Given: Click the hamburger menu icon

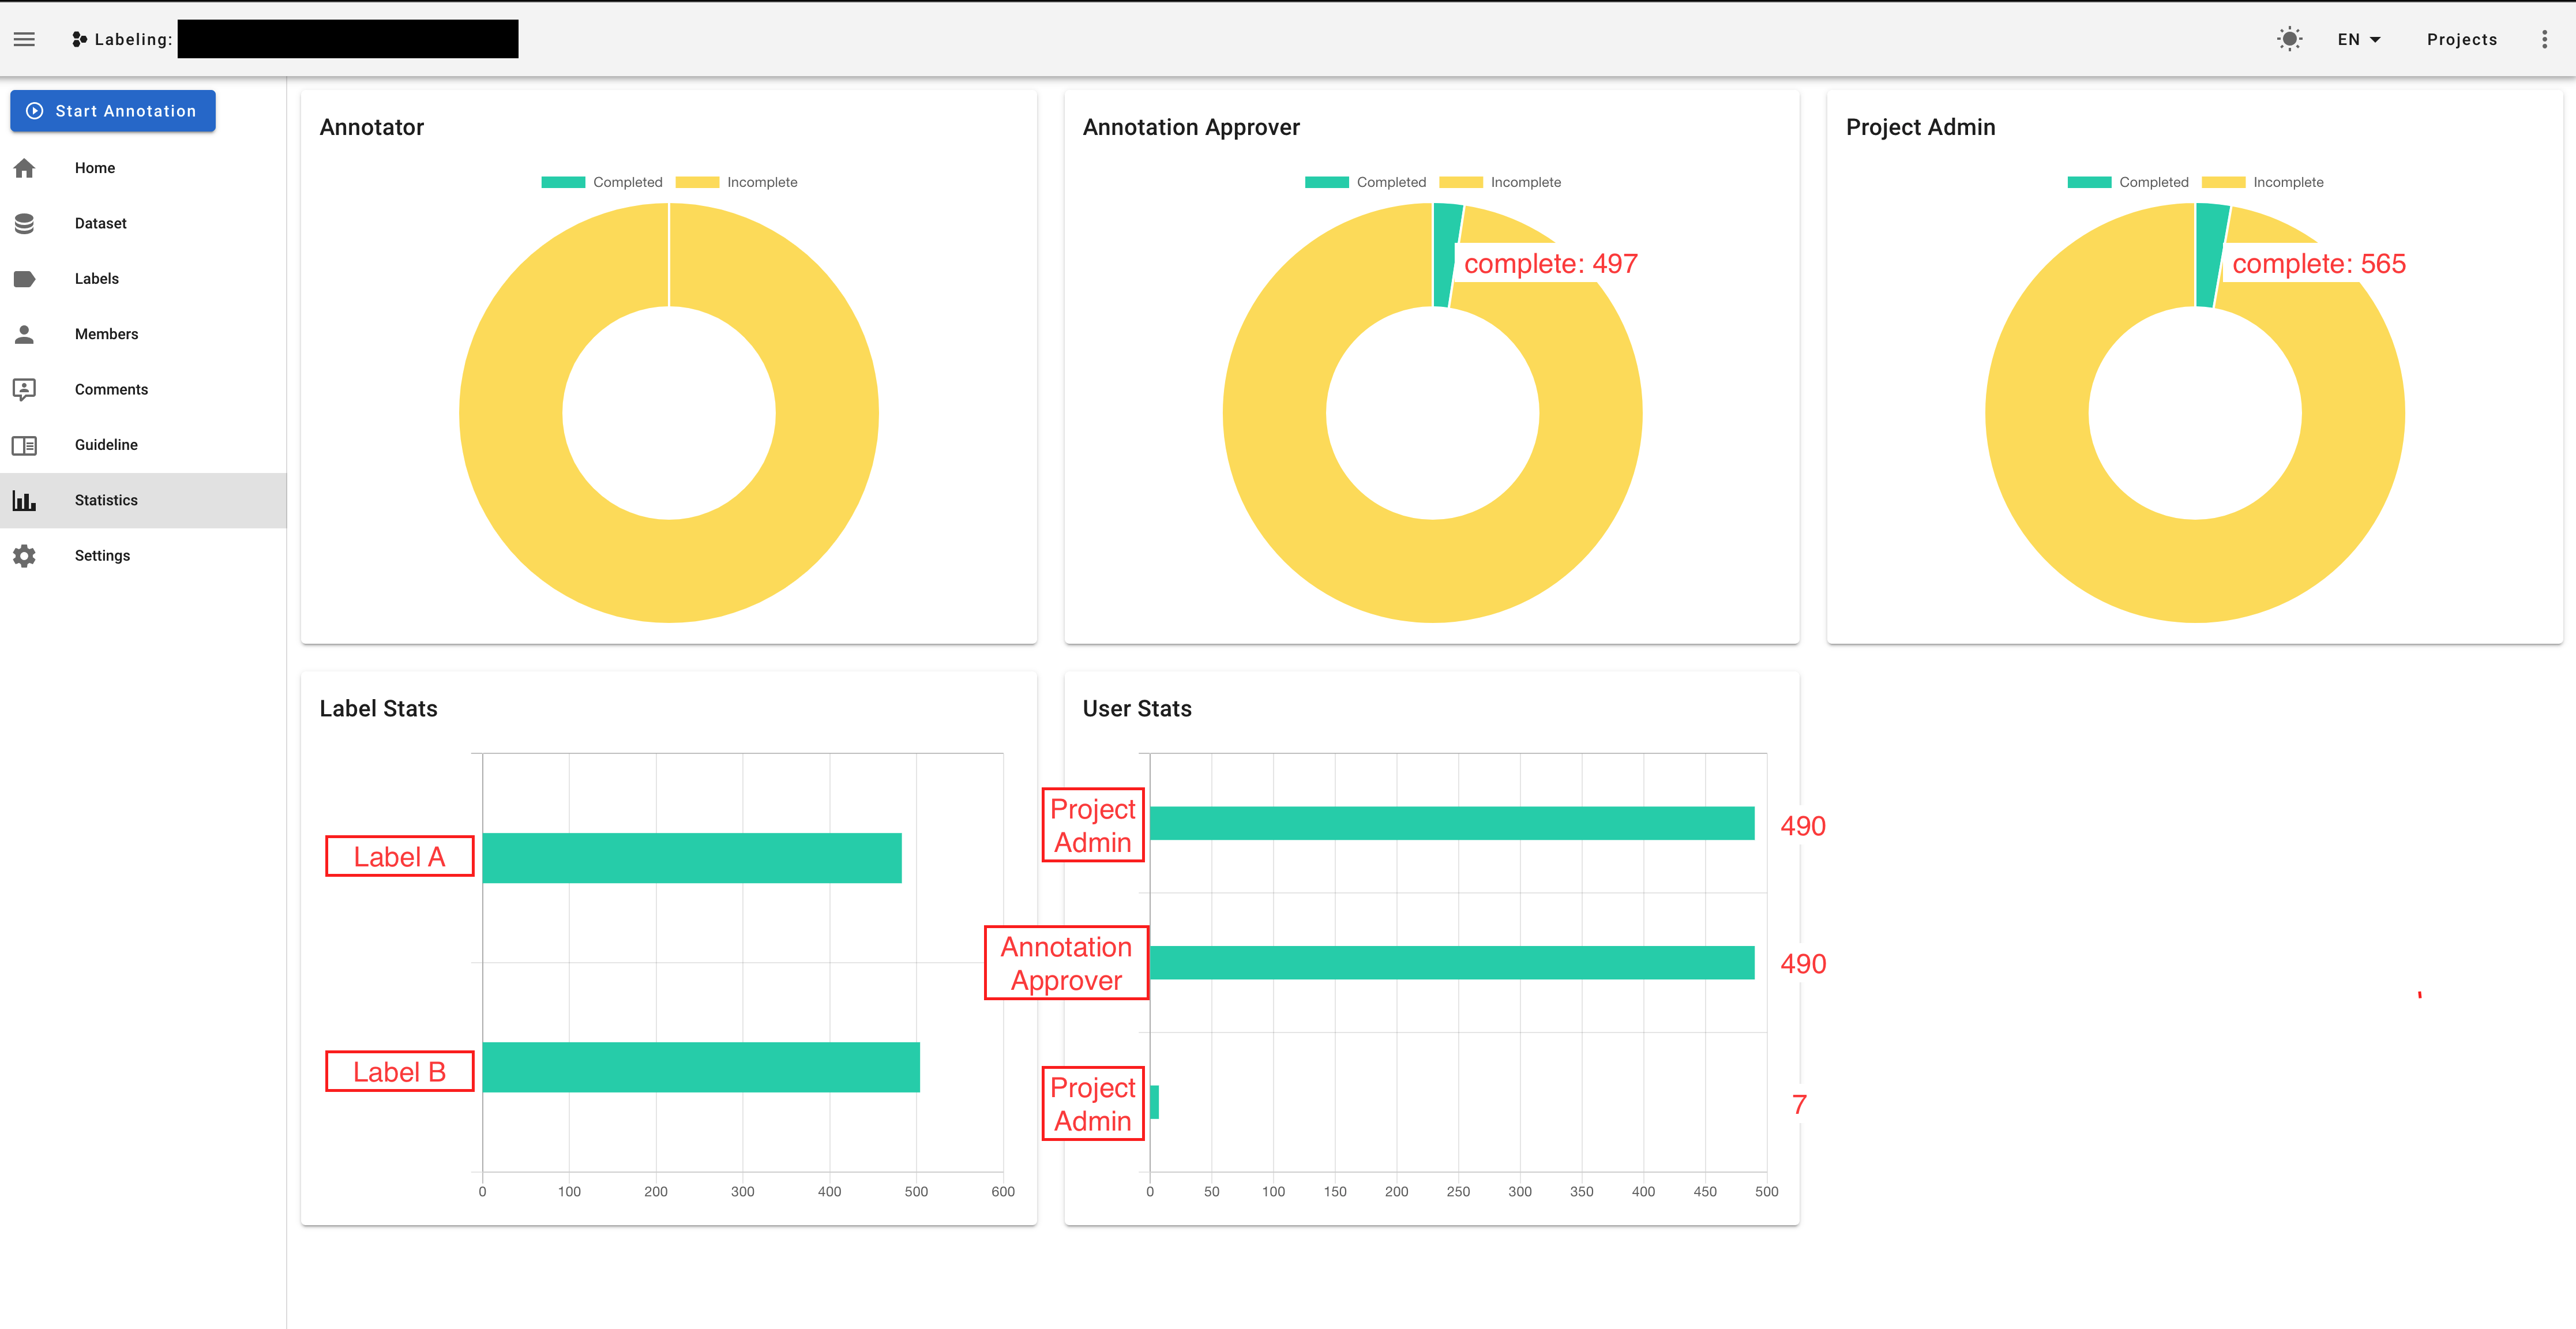Looking at the screenshot, I should (24, 39).
